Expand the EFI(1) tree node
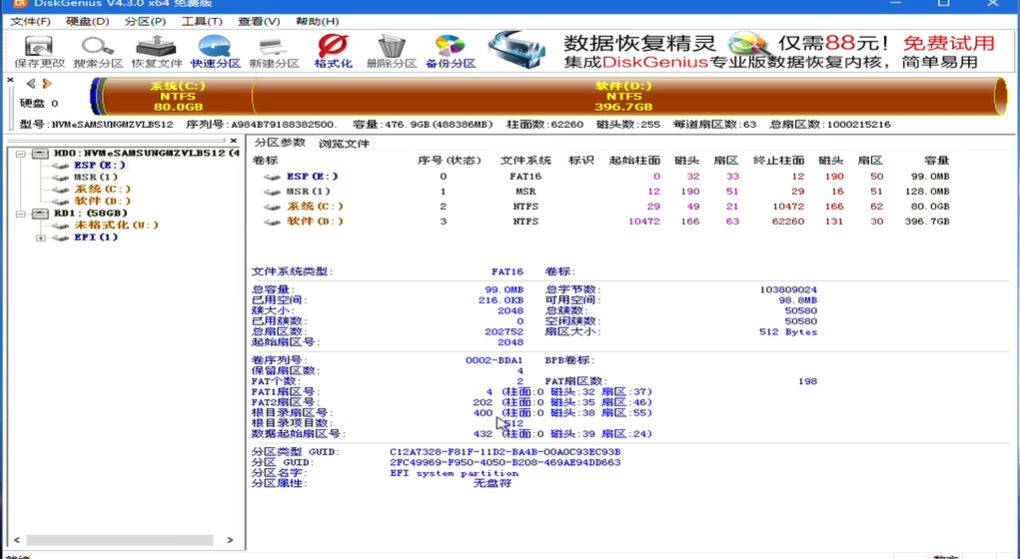The width and height of the screenshot is (1020, 559). coord(40,238)
